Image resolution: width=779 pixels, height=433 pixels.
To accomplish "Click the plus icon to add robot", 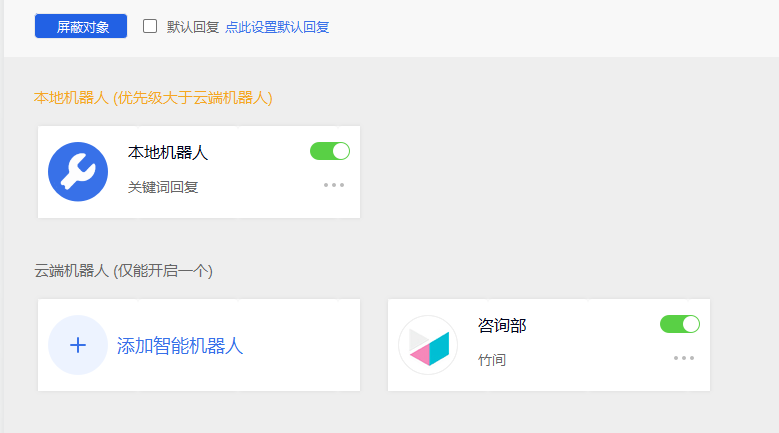I will (78, 345).
